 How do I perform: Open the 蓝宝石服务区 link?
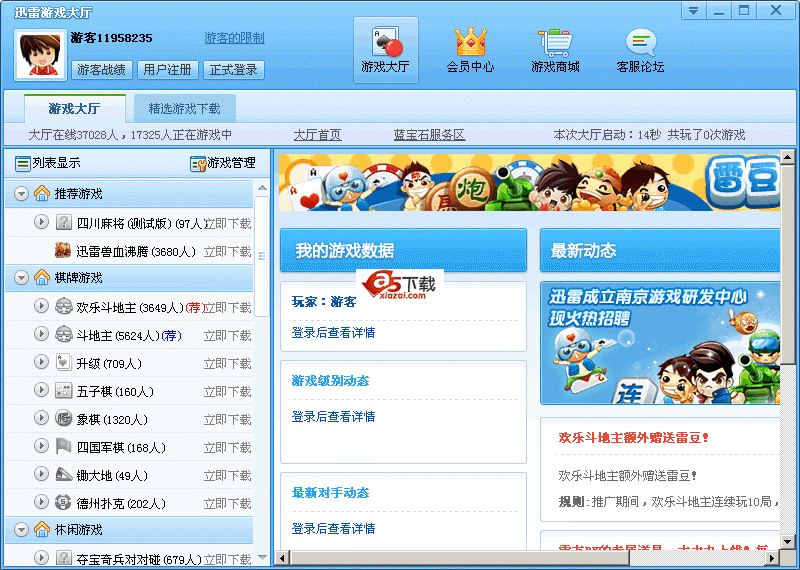pos(429,135)
